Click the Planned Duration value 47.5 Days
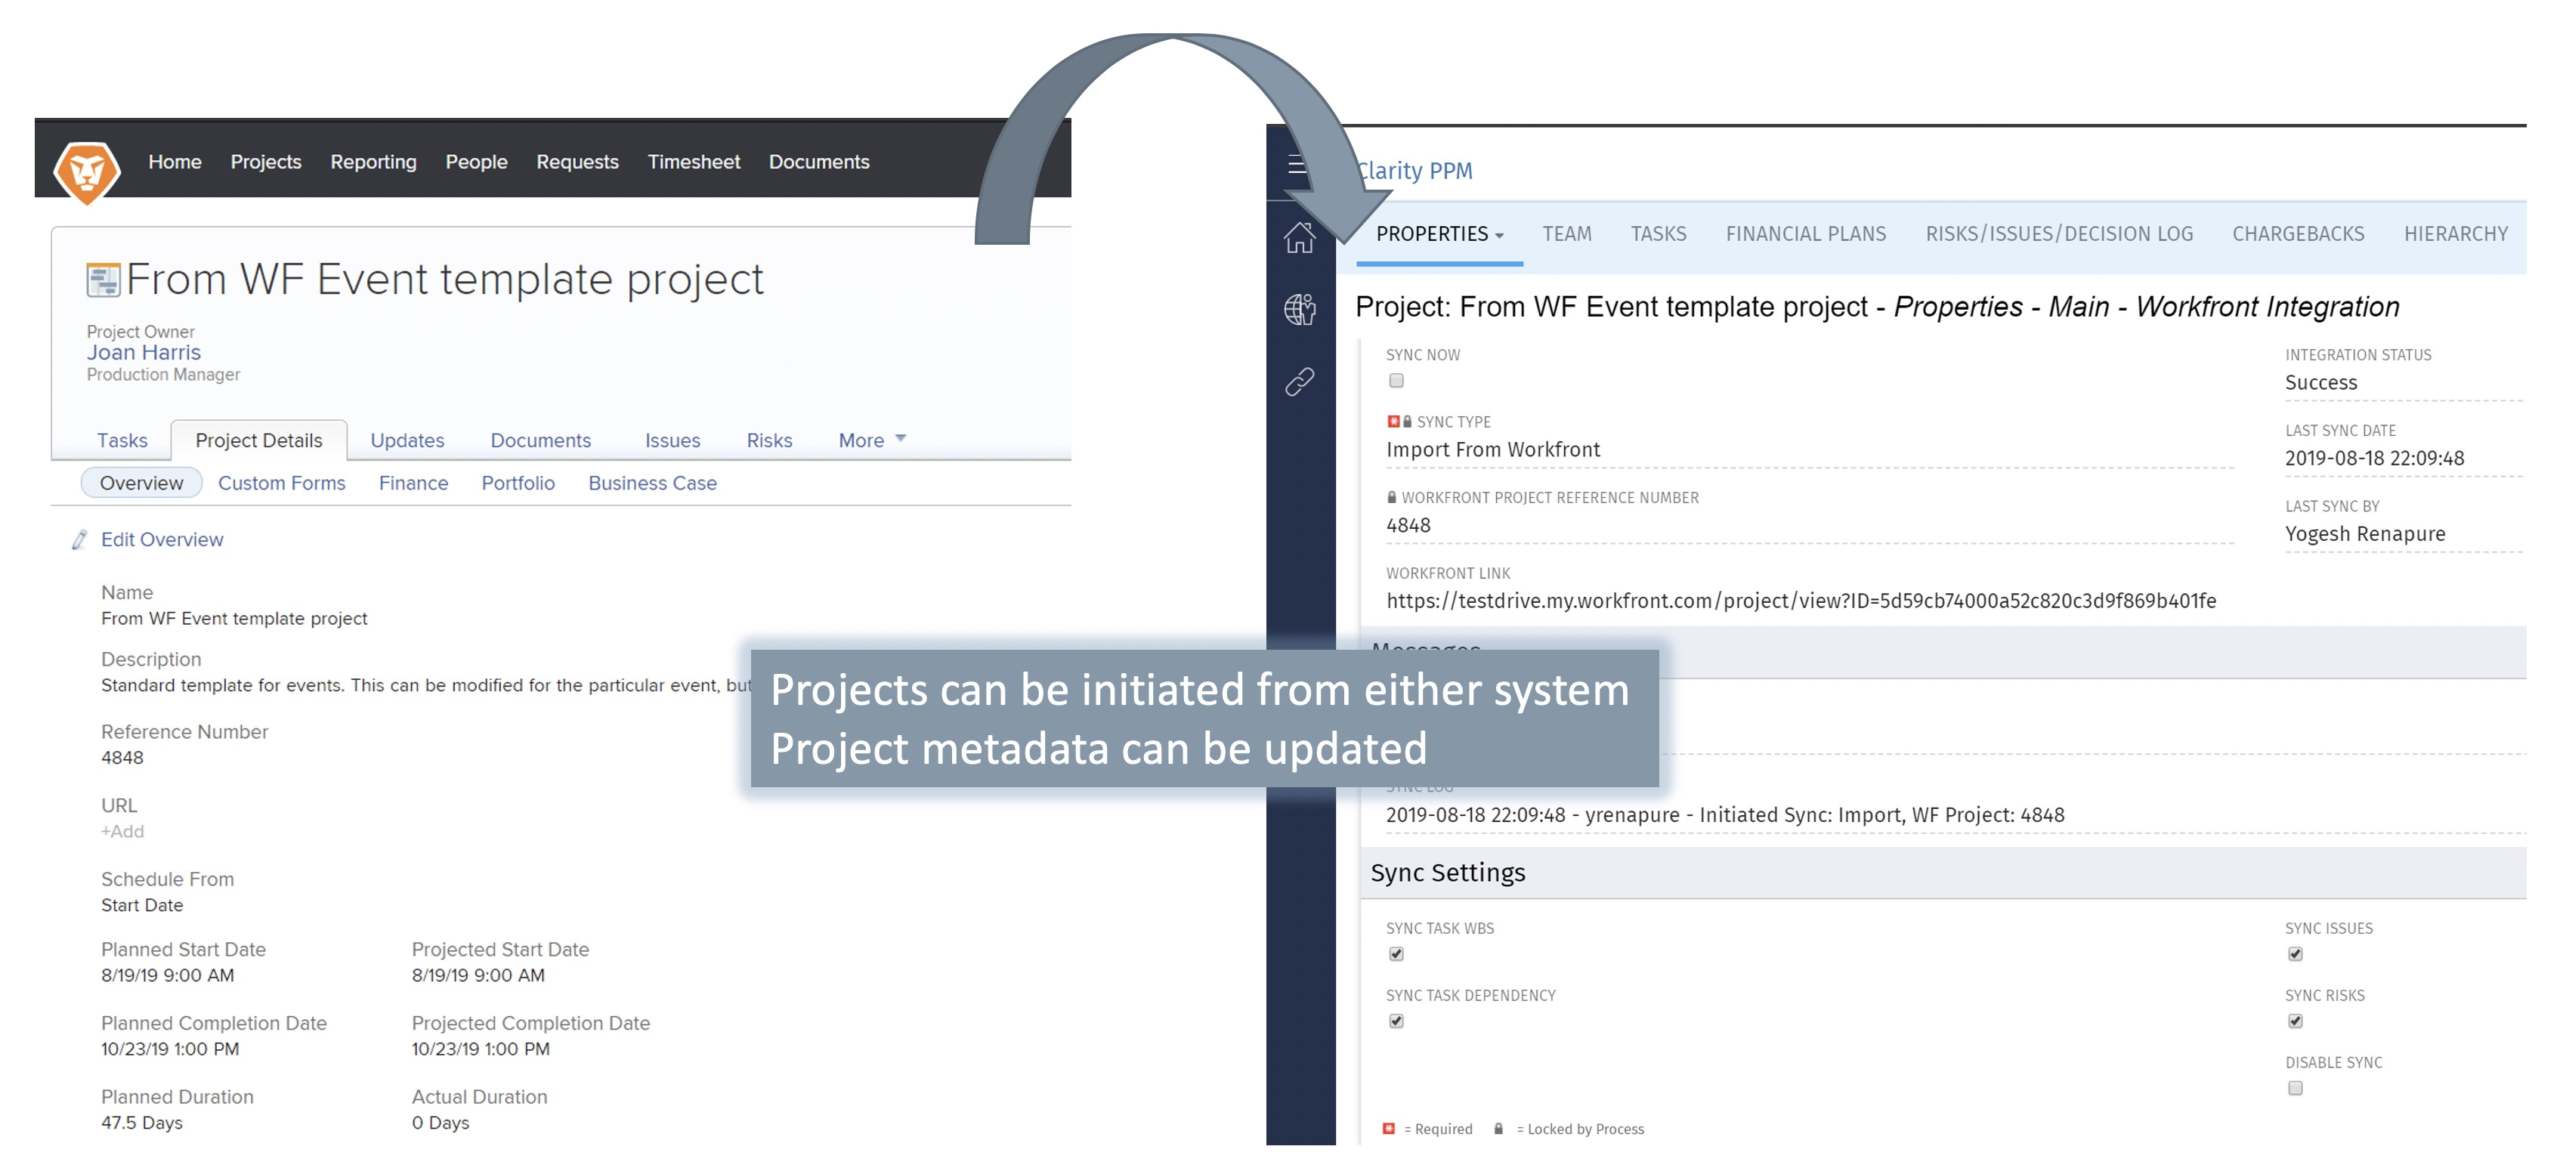Screen dimensions: 2560x1171 coord(141,1123)
